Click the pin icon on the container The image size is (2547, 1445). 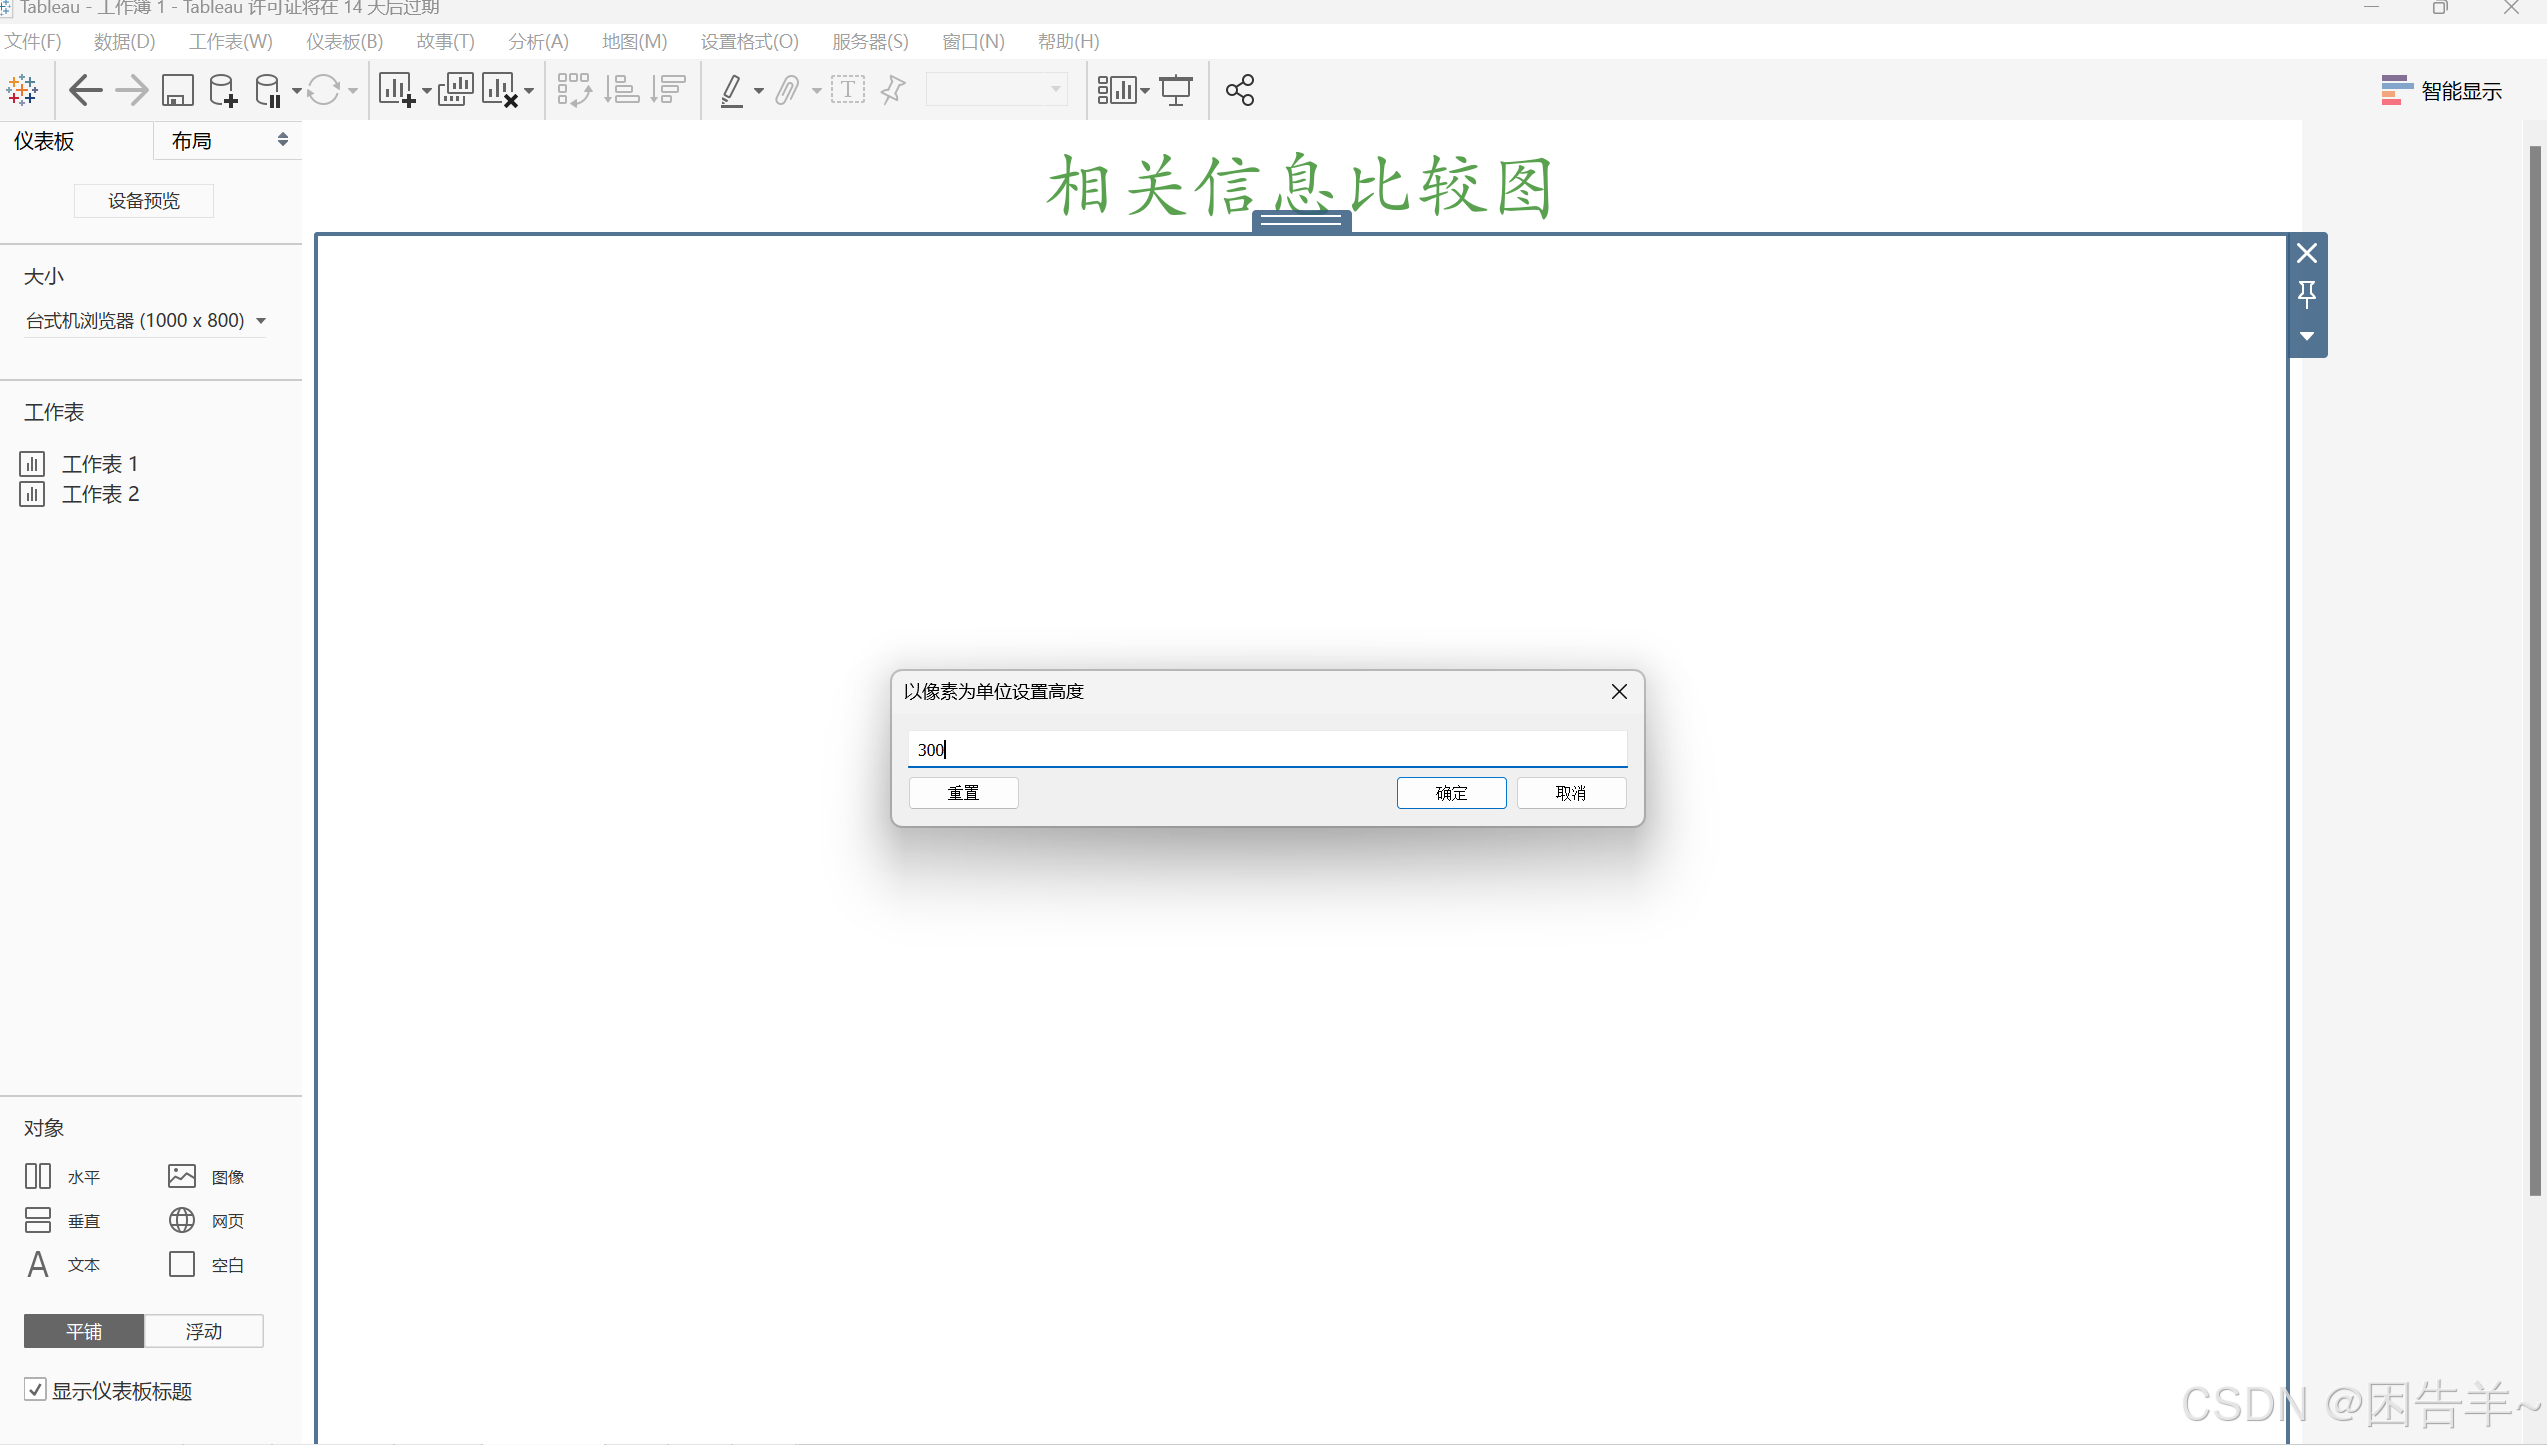[x=2307, y=294]
